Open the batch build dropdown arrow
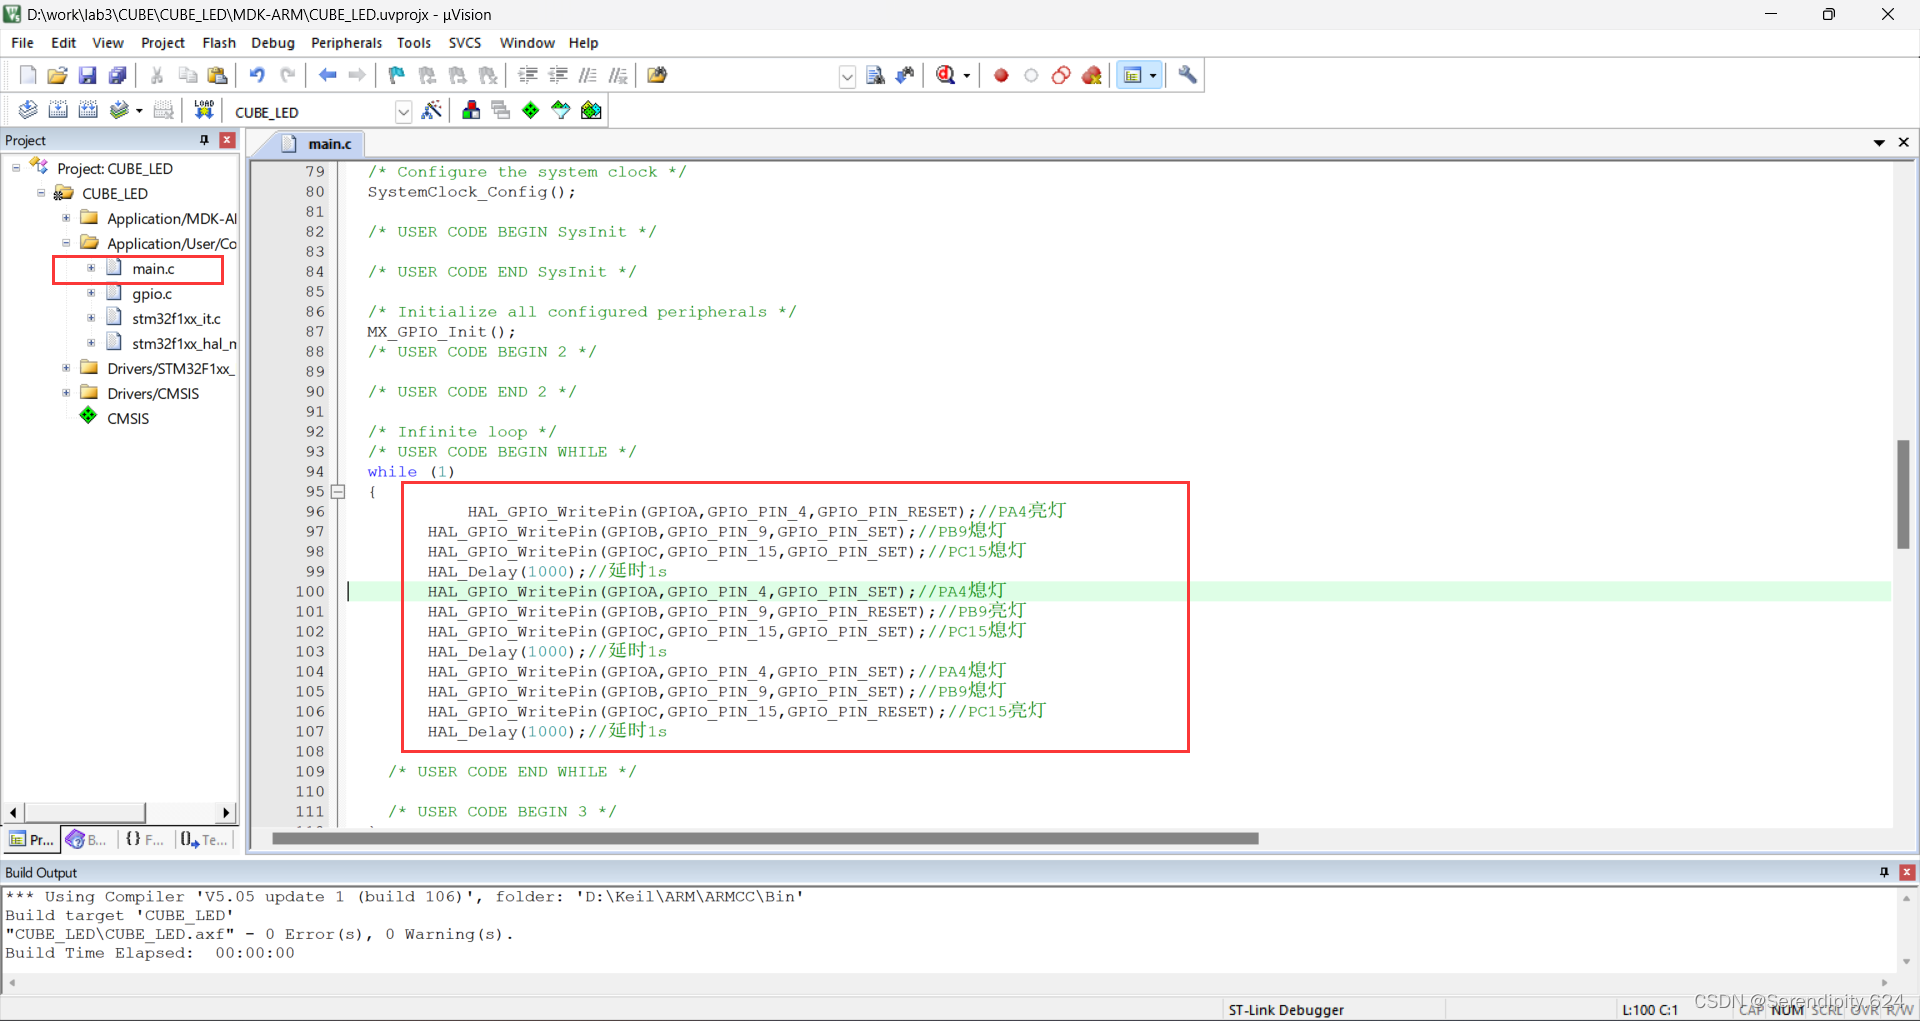The width and height of the screenshot is (1920, 1021). pyautogui.click(x=139, y=111)
